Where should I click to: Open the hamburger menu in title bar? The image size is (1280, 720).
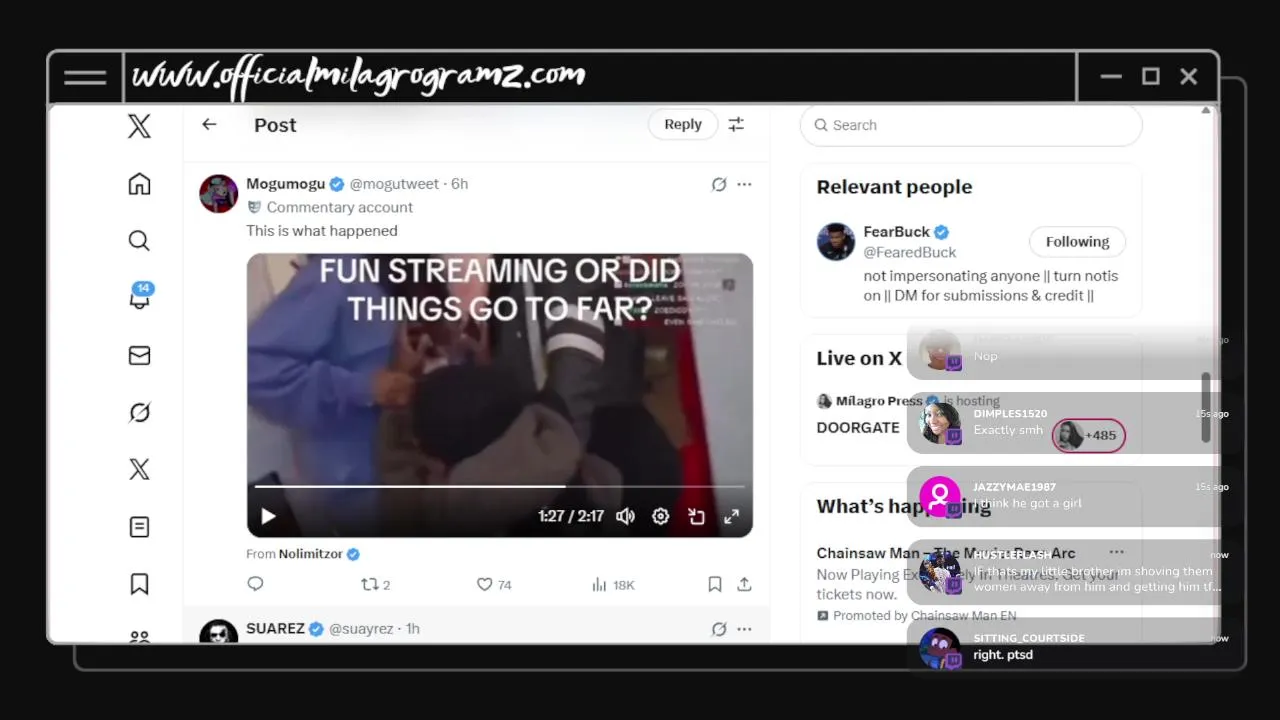coord(85,77)
